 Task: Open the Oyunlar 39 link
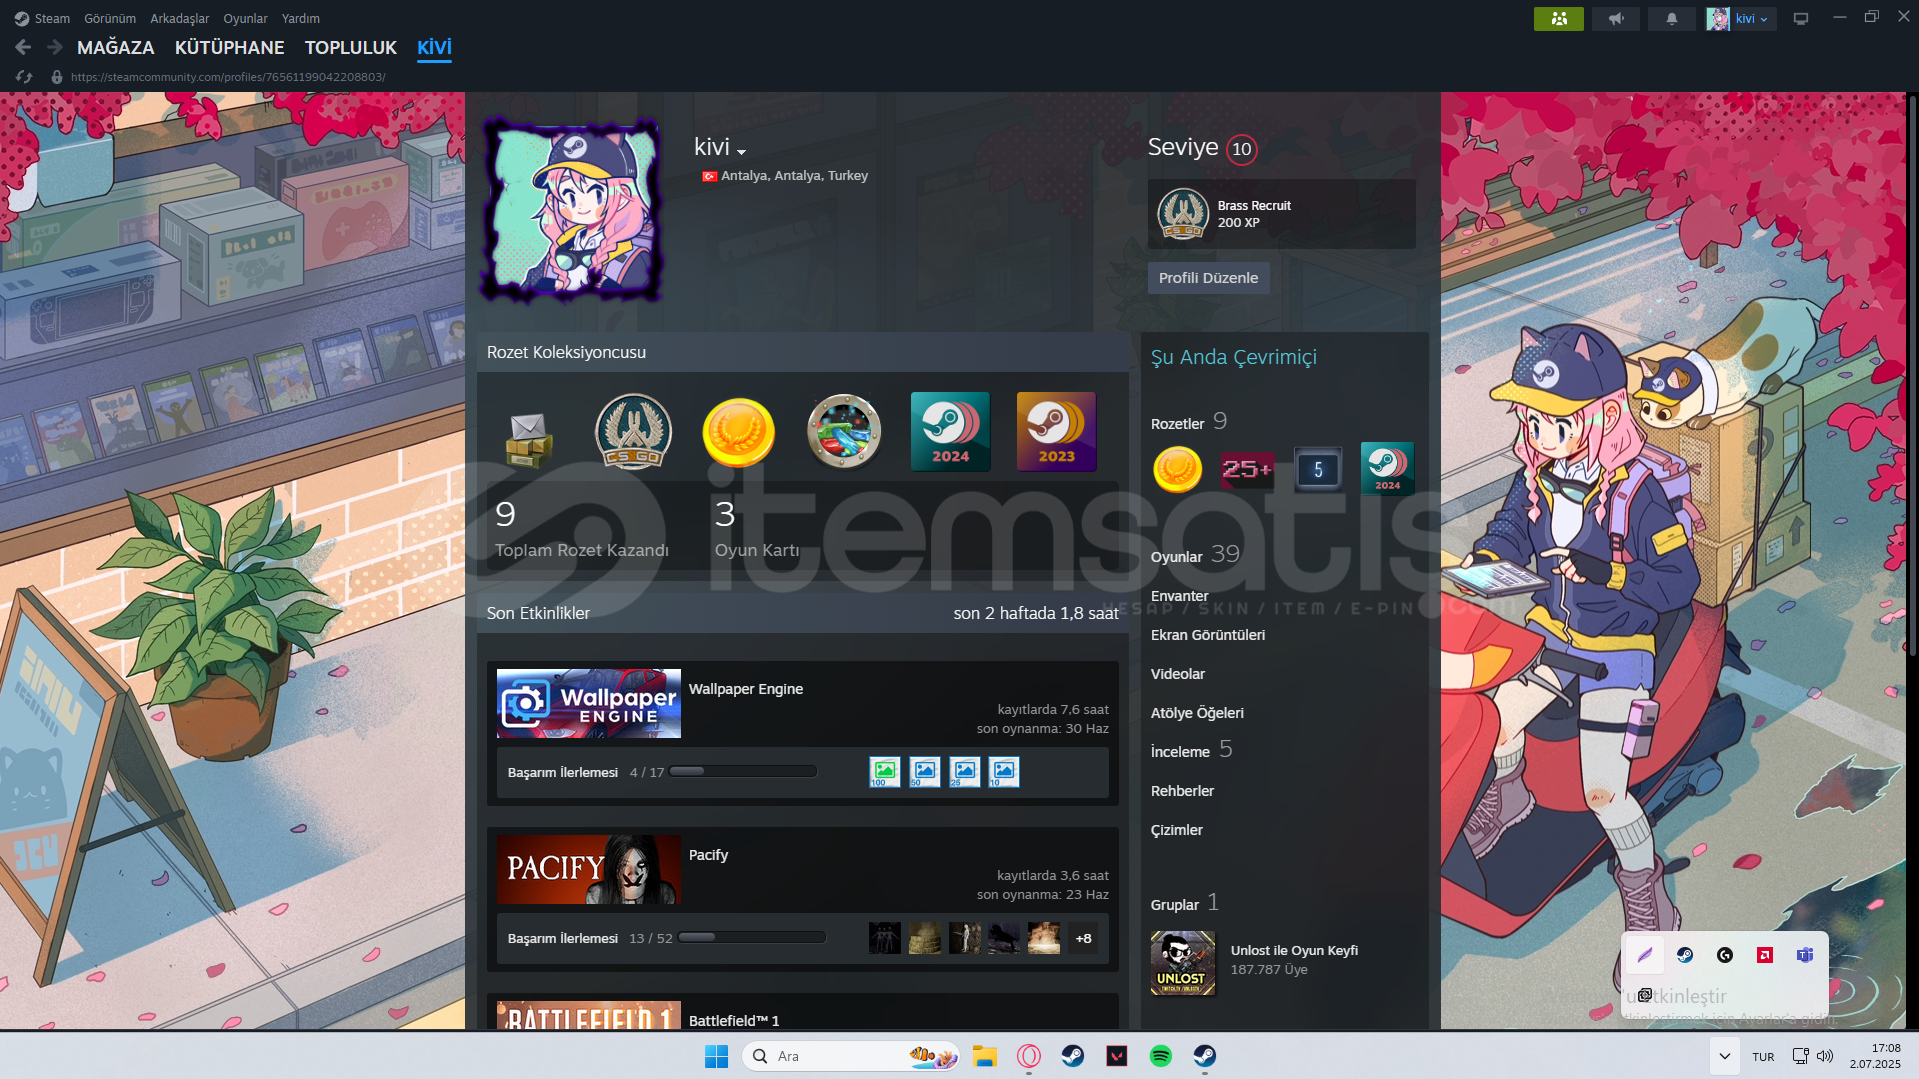tap(1195, 556)
